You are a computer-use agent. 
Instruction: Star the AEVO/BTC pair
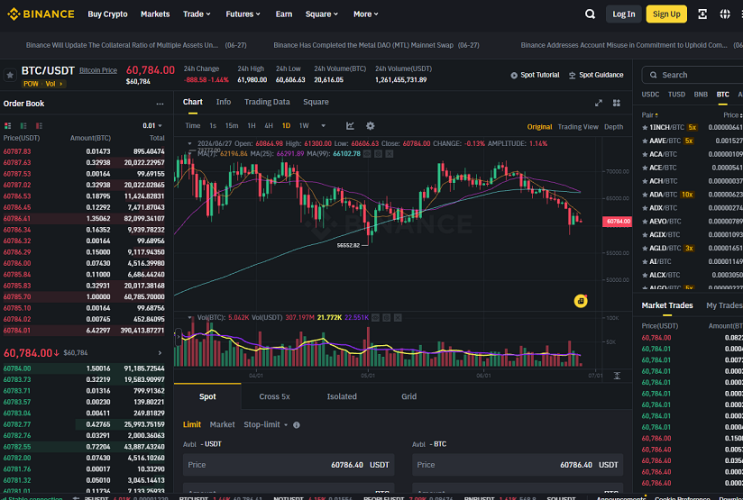click(x=644, y=221)
